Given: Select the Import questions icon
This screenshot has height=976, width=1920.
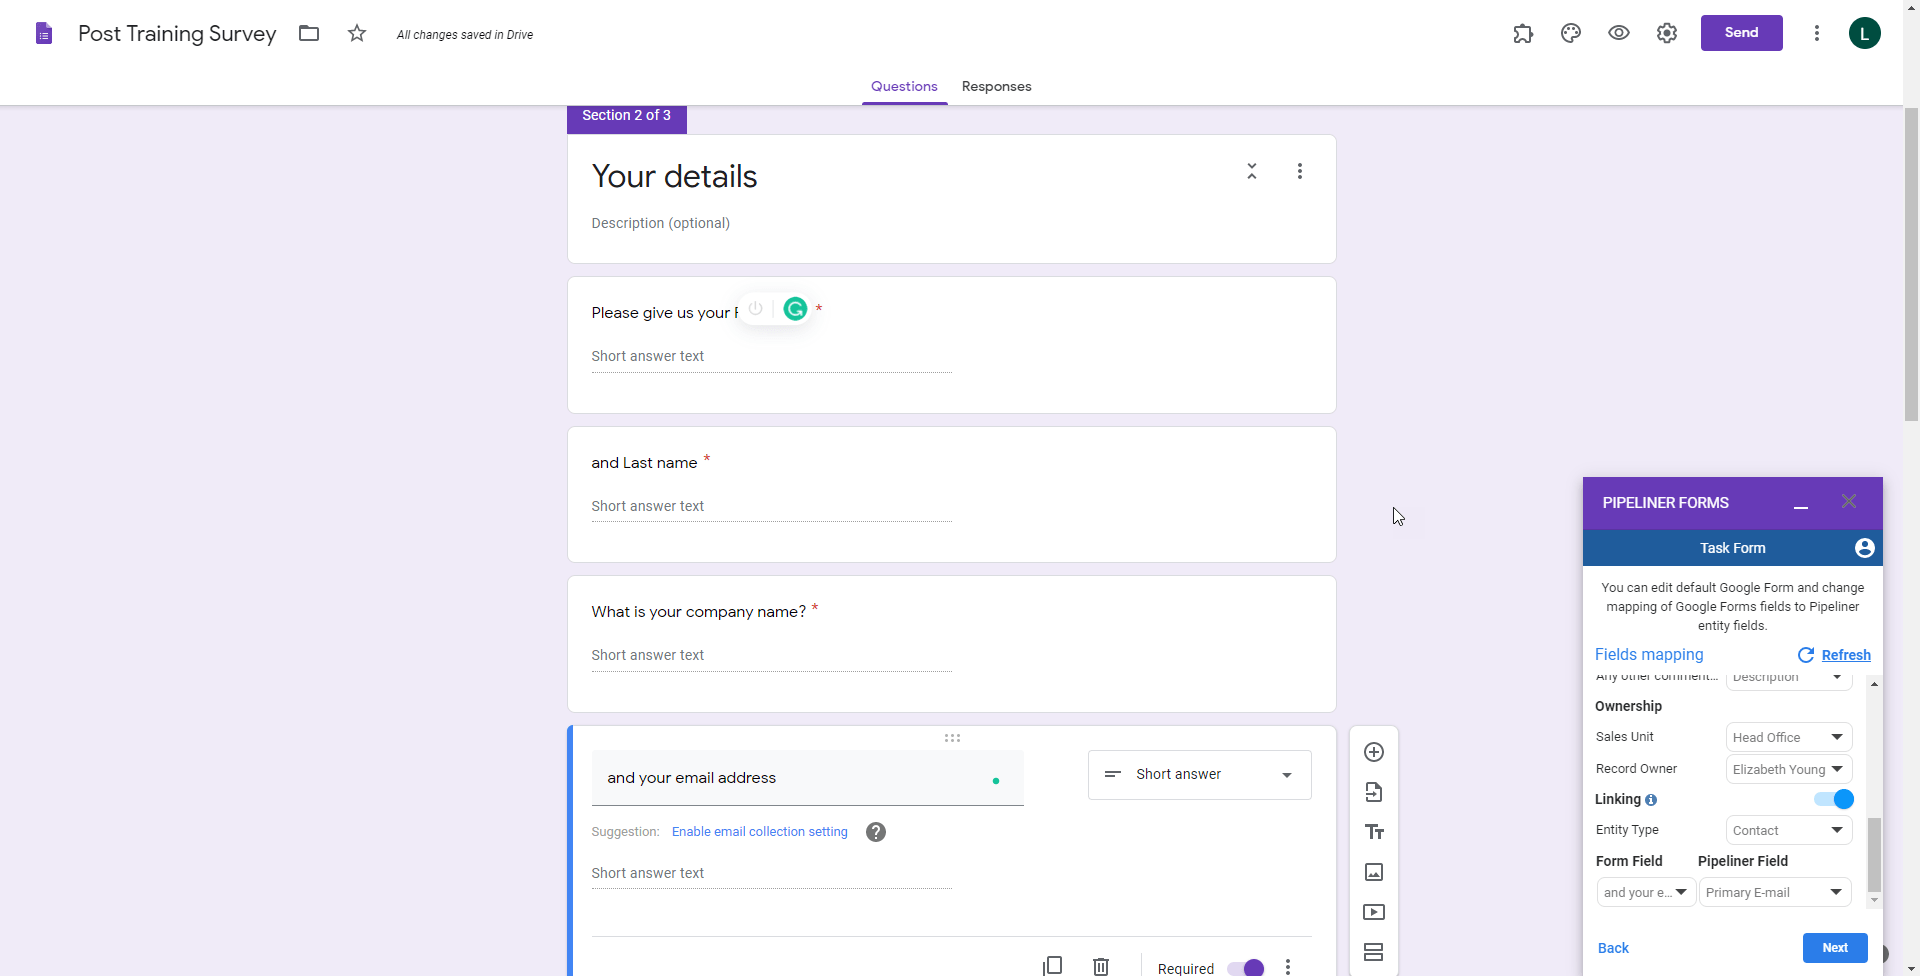Looking at the screenshot, I should (x=1374, y=792).
